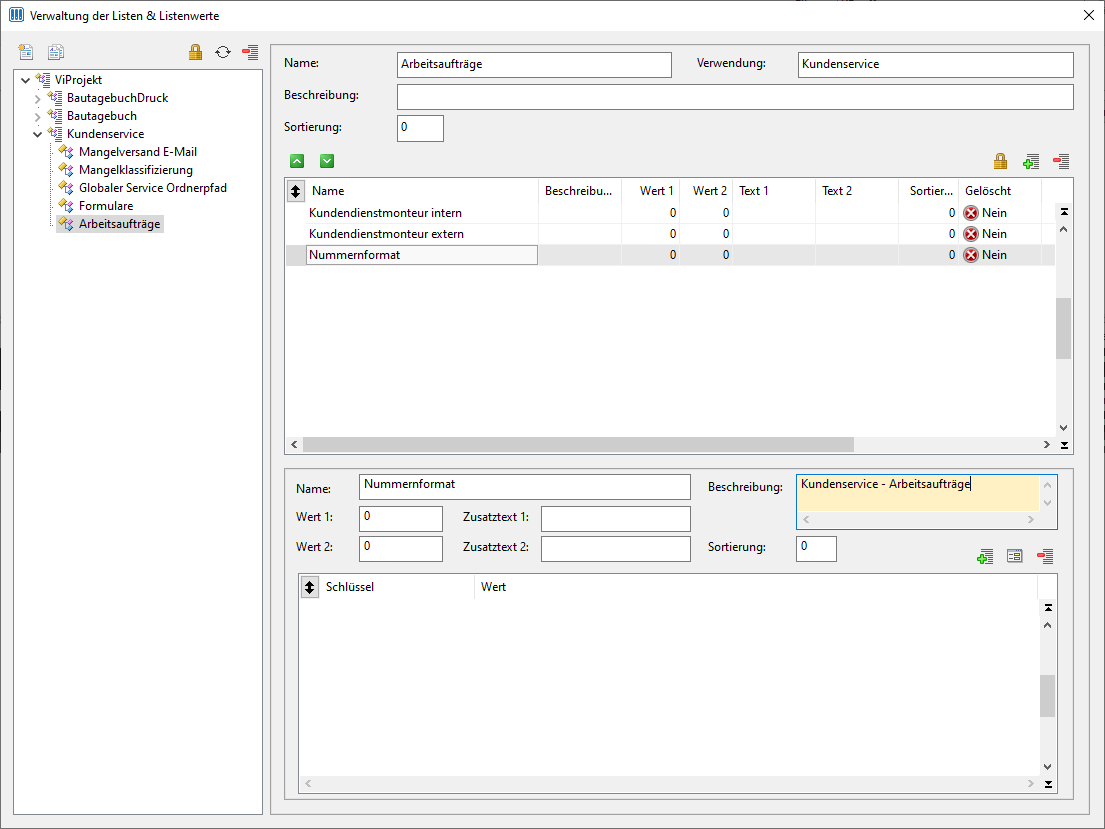Select the Formulare list
The width and height of the screenshot is (1105, 829).
click(x=106, y=206)
